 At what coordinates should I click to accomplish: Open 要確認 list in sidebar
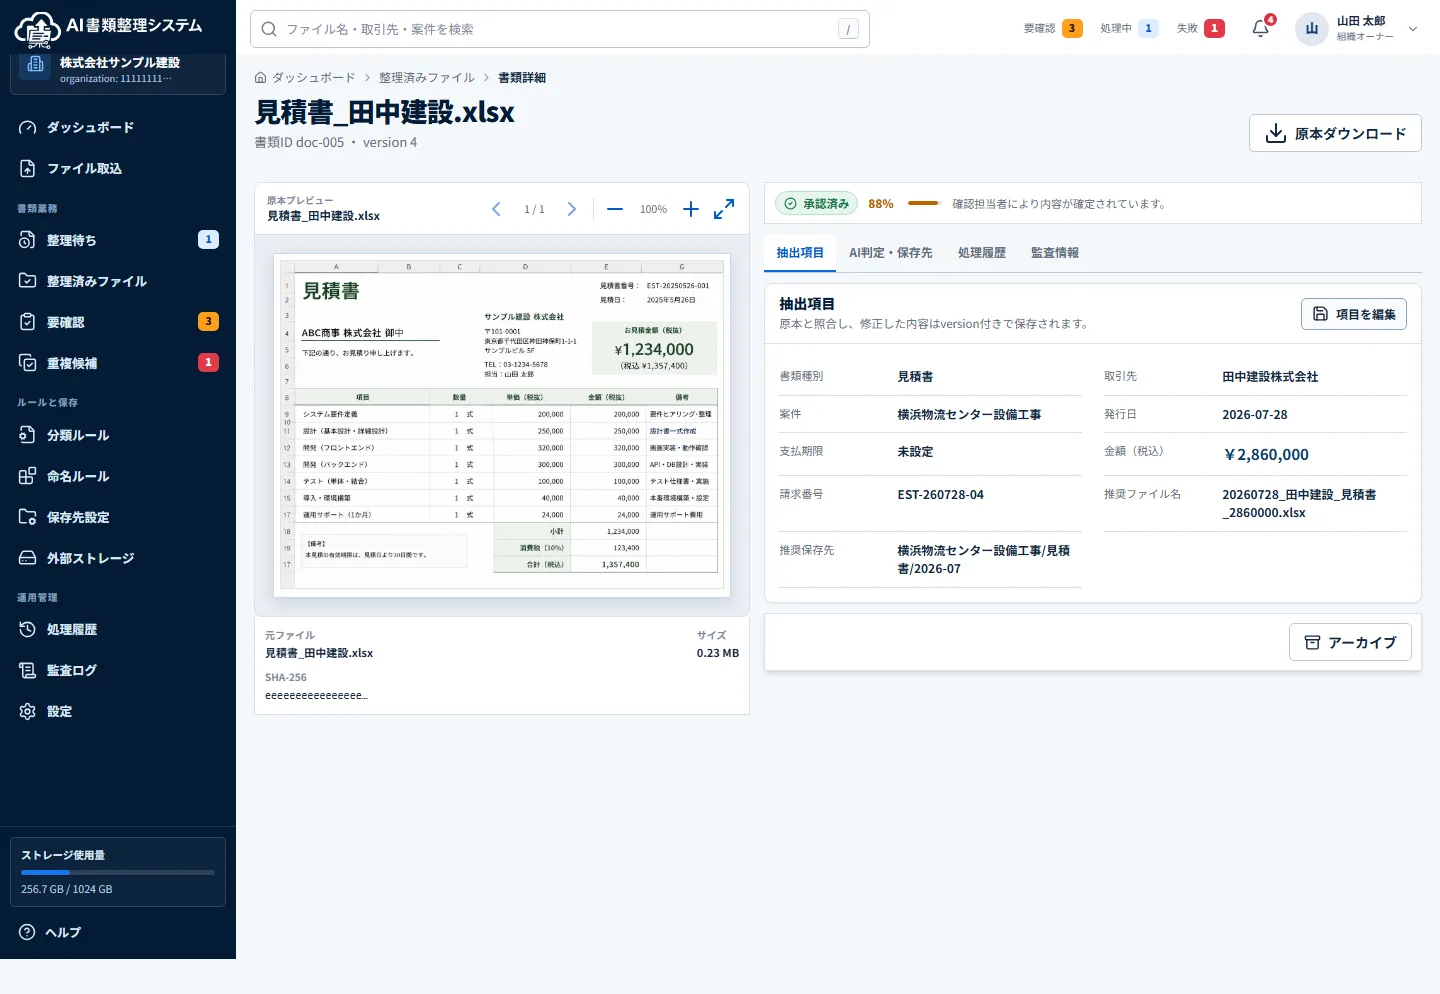[x=118, y=322]
